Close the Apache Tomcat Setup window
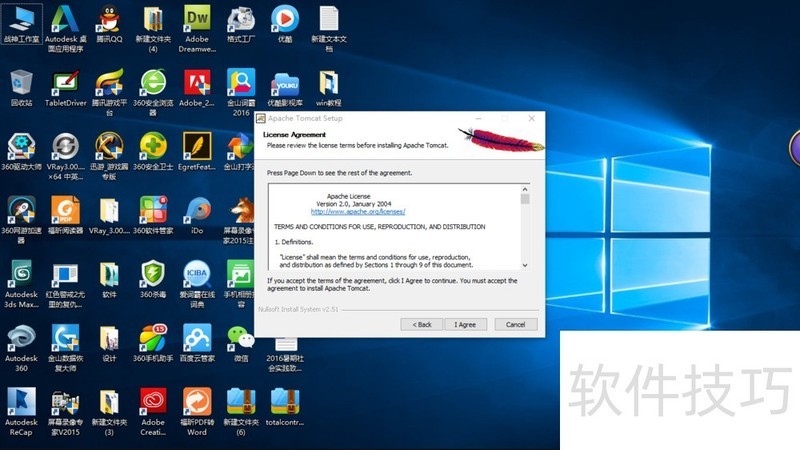Image resolution: width=800 pixels, height=450 pixels. (532, 118)
